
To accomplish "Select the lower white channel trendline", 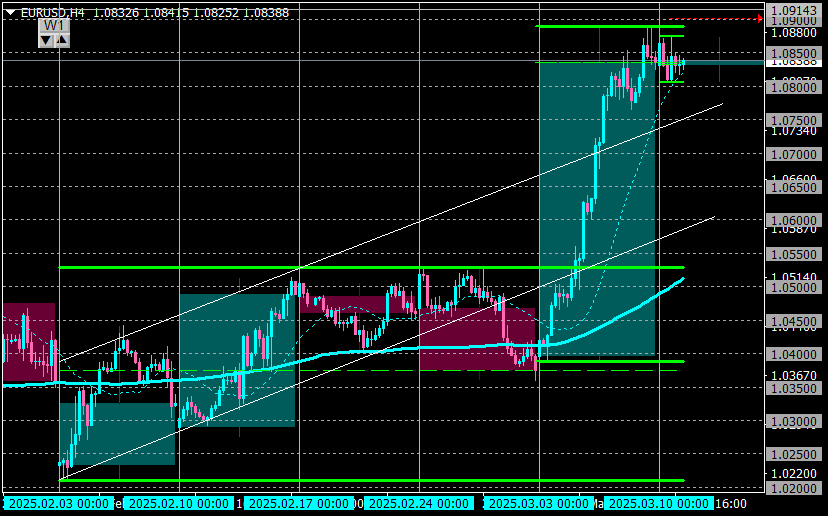I will (x=387, y=348).
